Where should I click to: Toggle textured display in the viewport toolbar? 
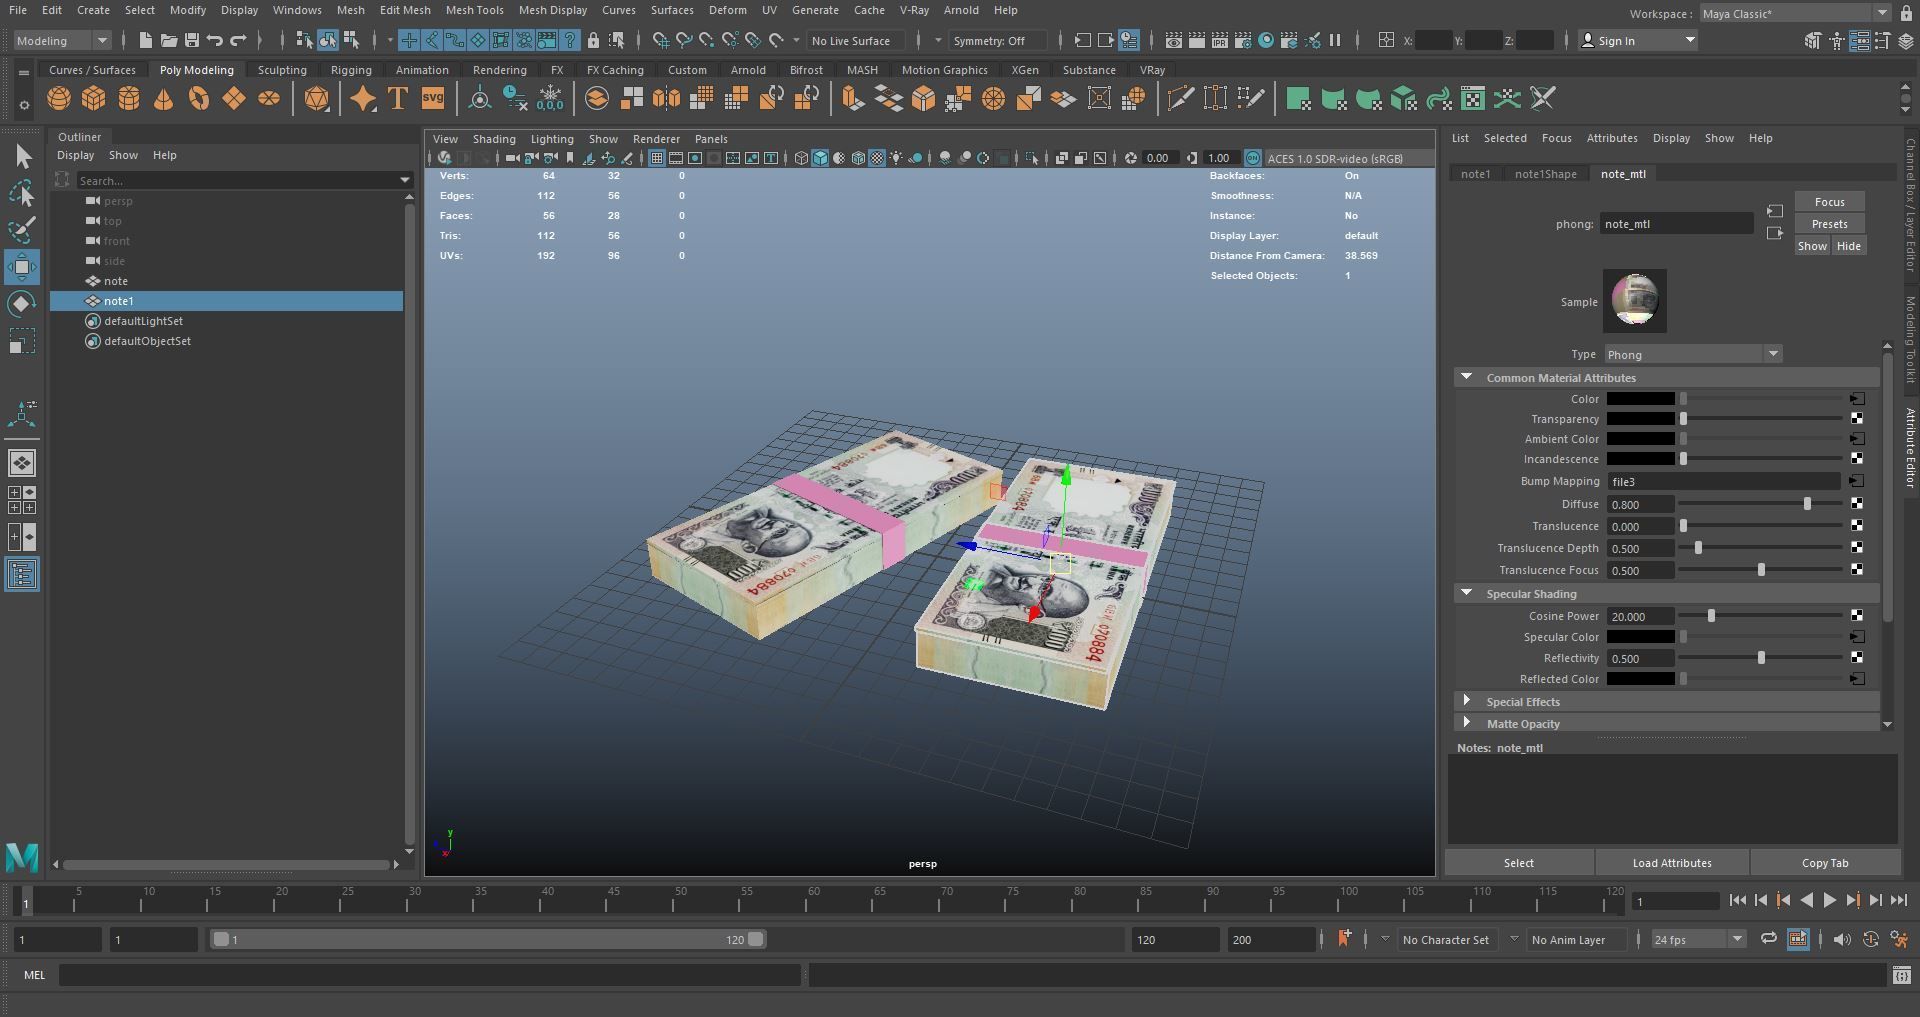[x=877, y=158]
